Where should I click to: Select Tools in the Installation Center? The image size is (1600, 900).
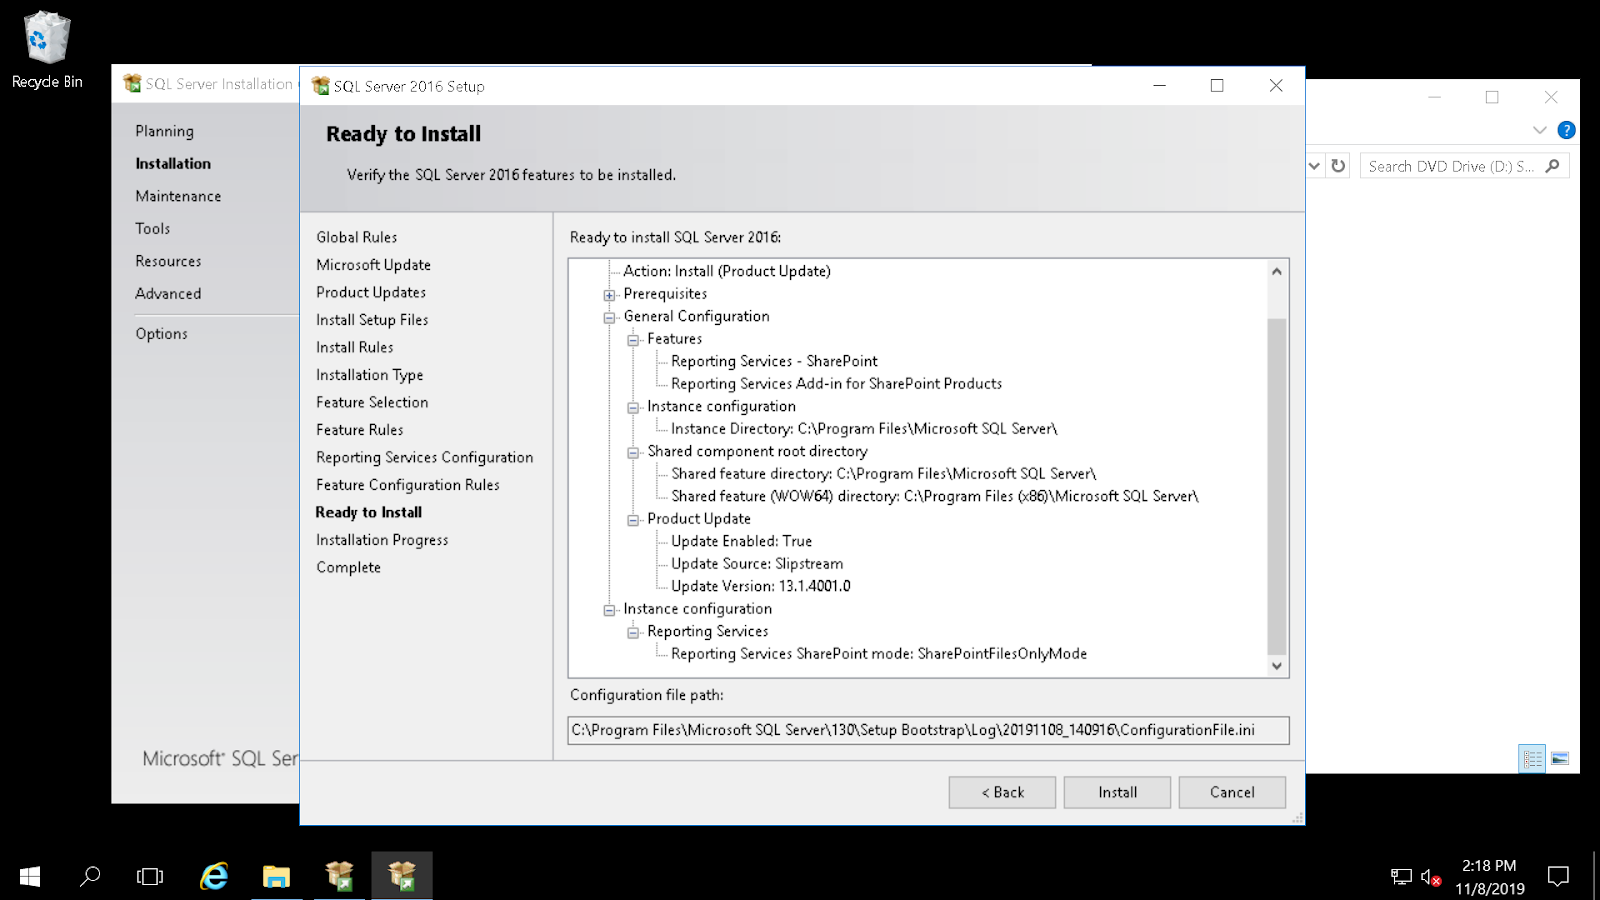(x=153, y=228)
